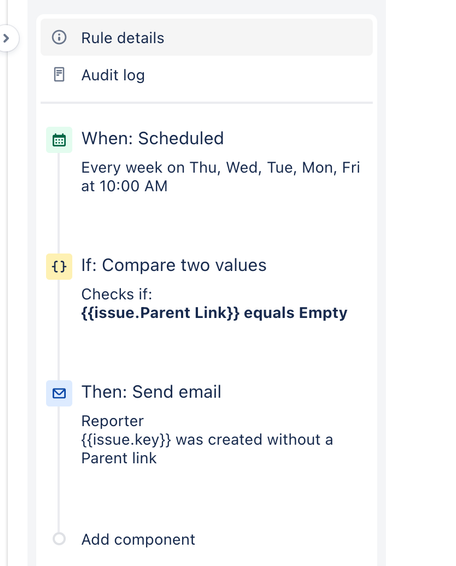The width and height of the screenshot is (456, 566).
Task: Click the Checks if label
Action: 117,294
